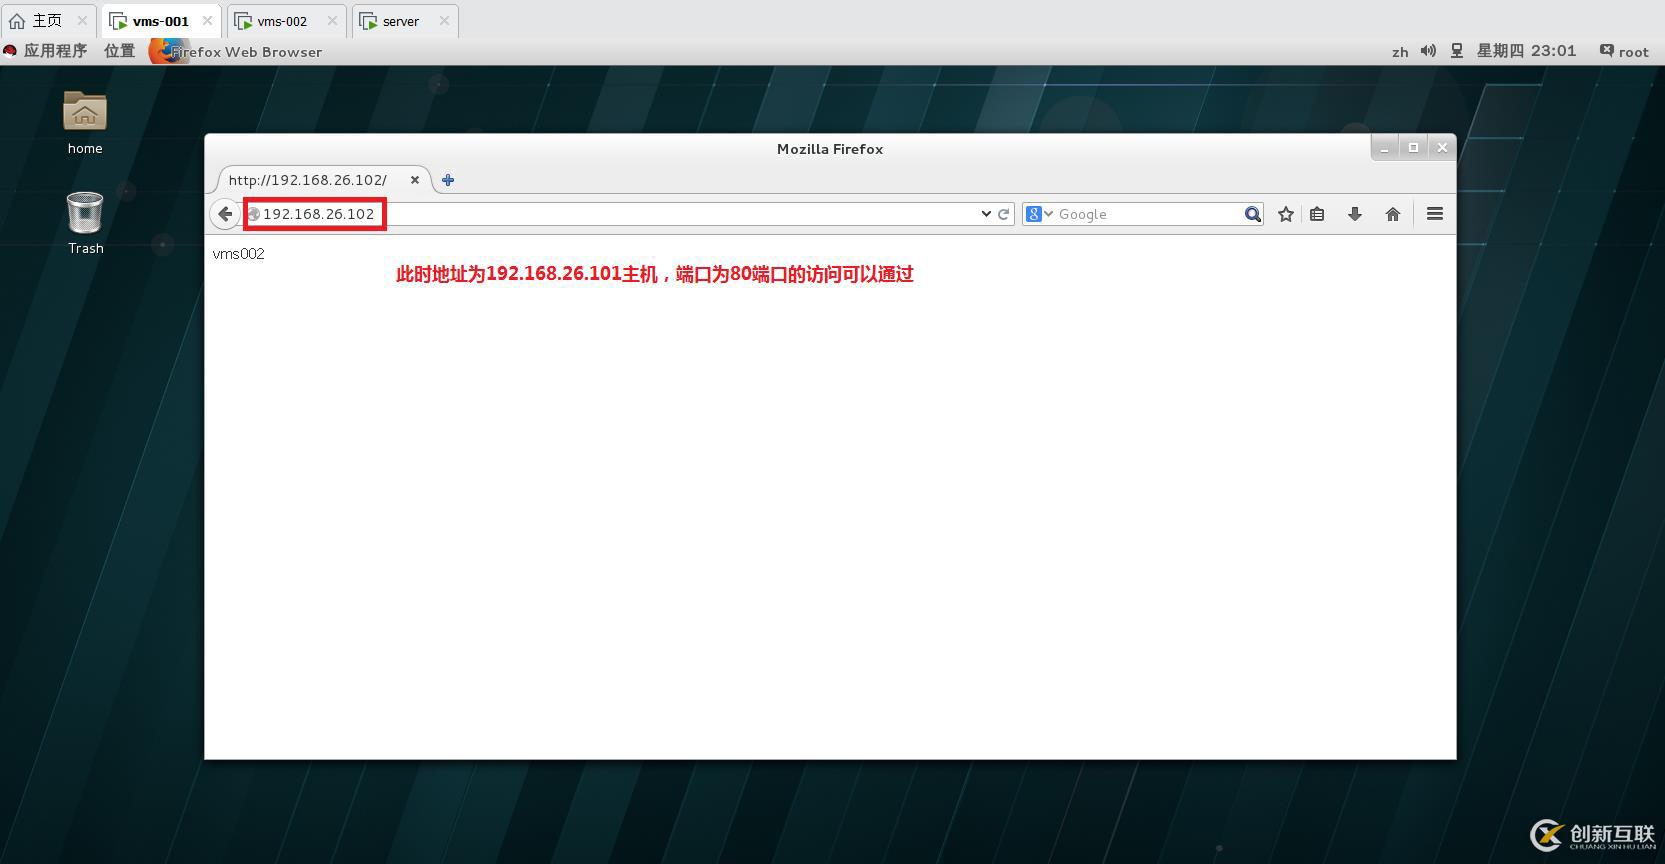The height and width of the screenshot is (864, 1665).
Task: Open the Trash desktop icon
Action: (x=85, y=223)
